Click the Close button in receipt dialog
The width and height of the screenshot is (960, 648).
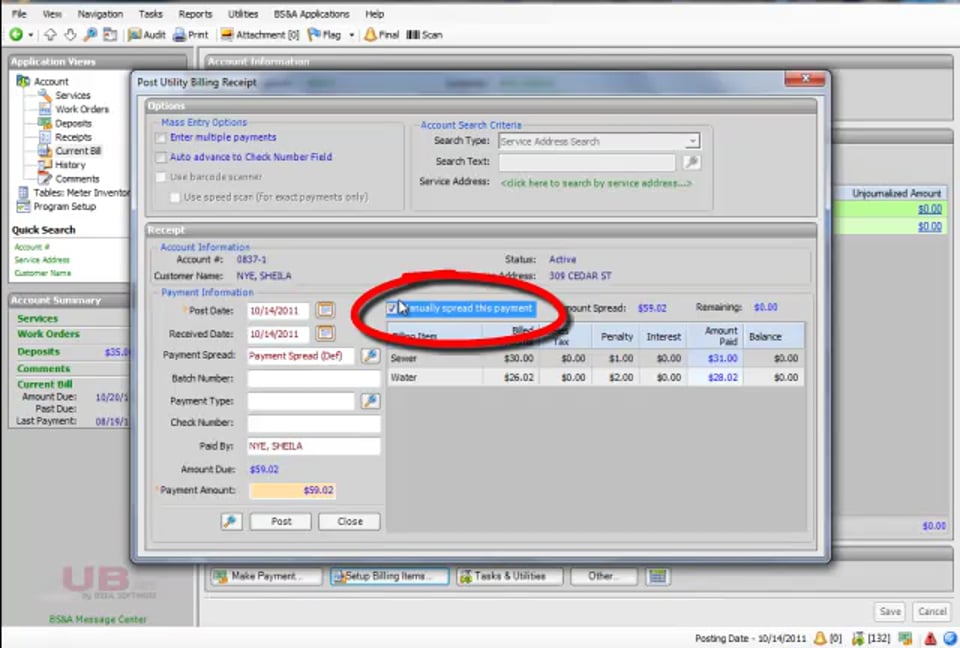coord(350,521)
